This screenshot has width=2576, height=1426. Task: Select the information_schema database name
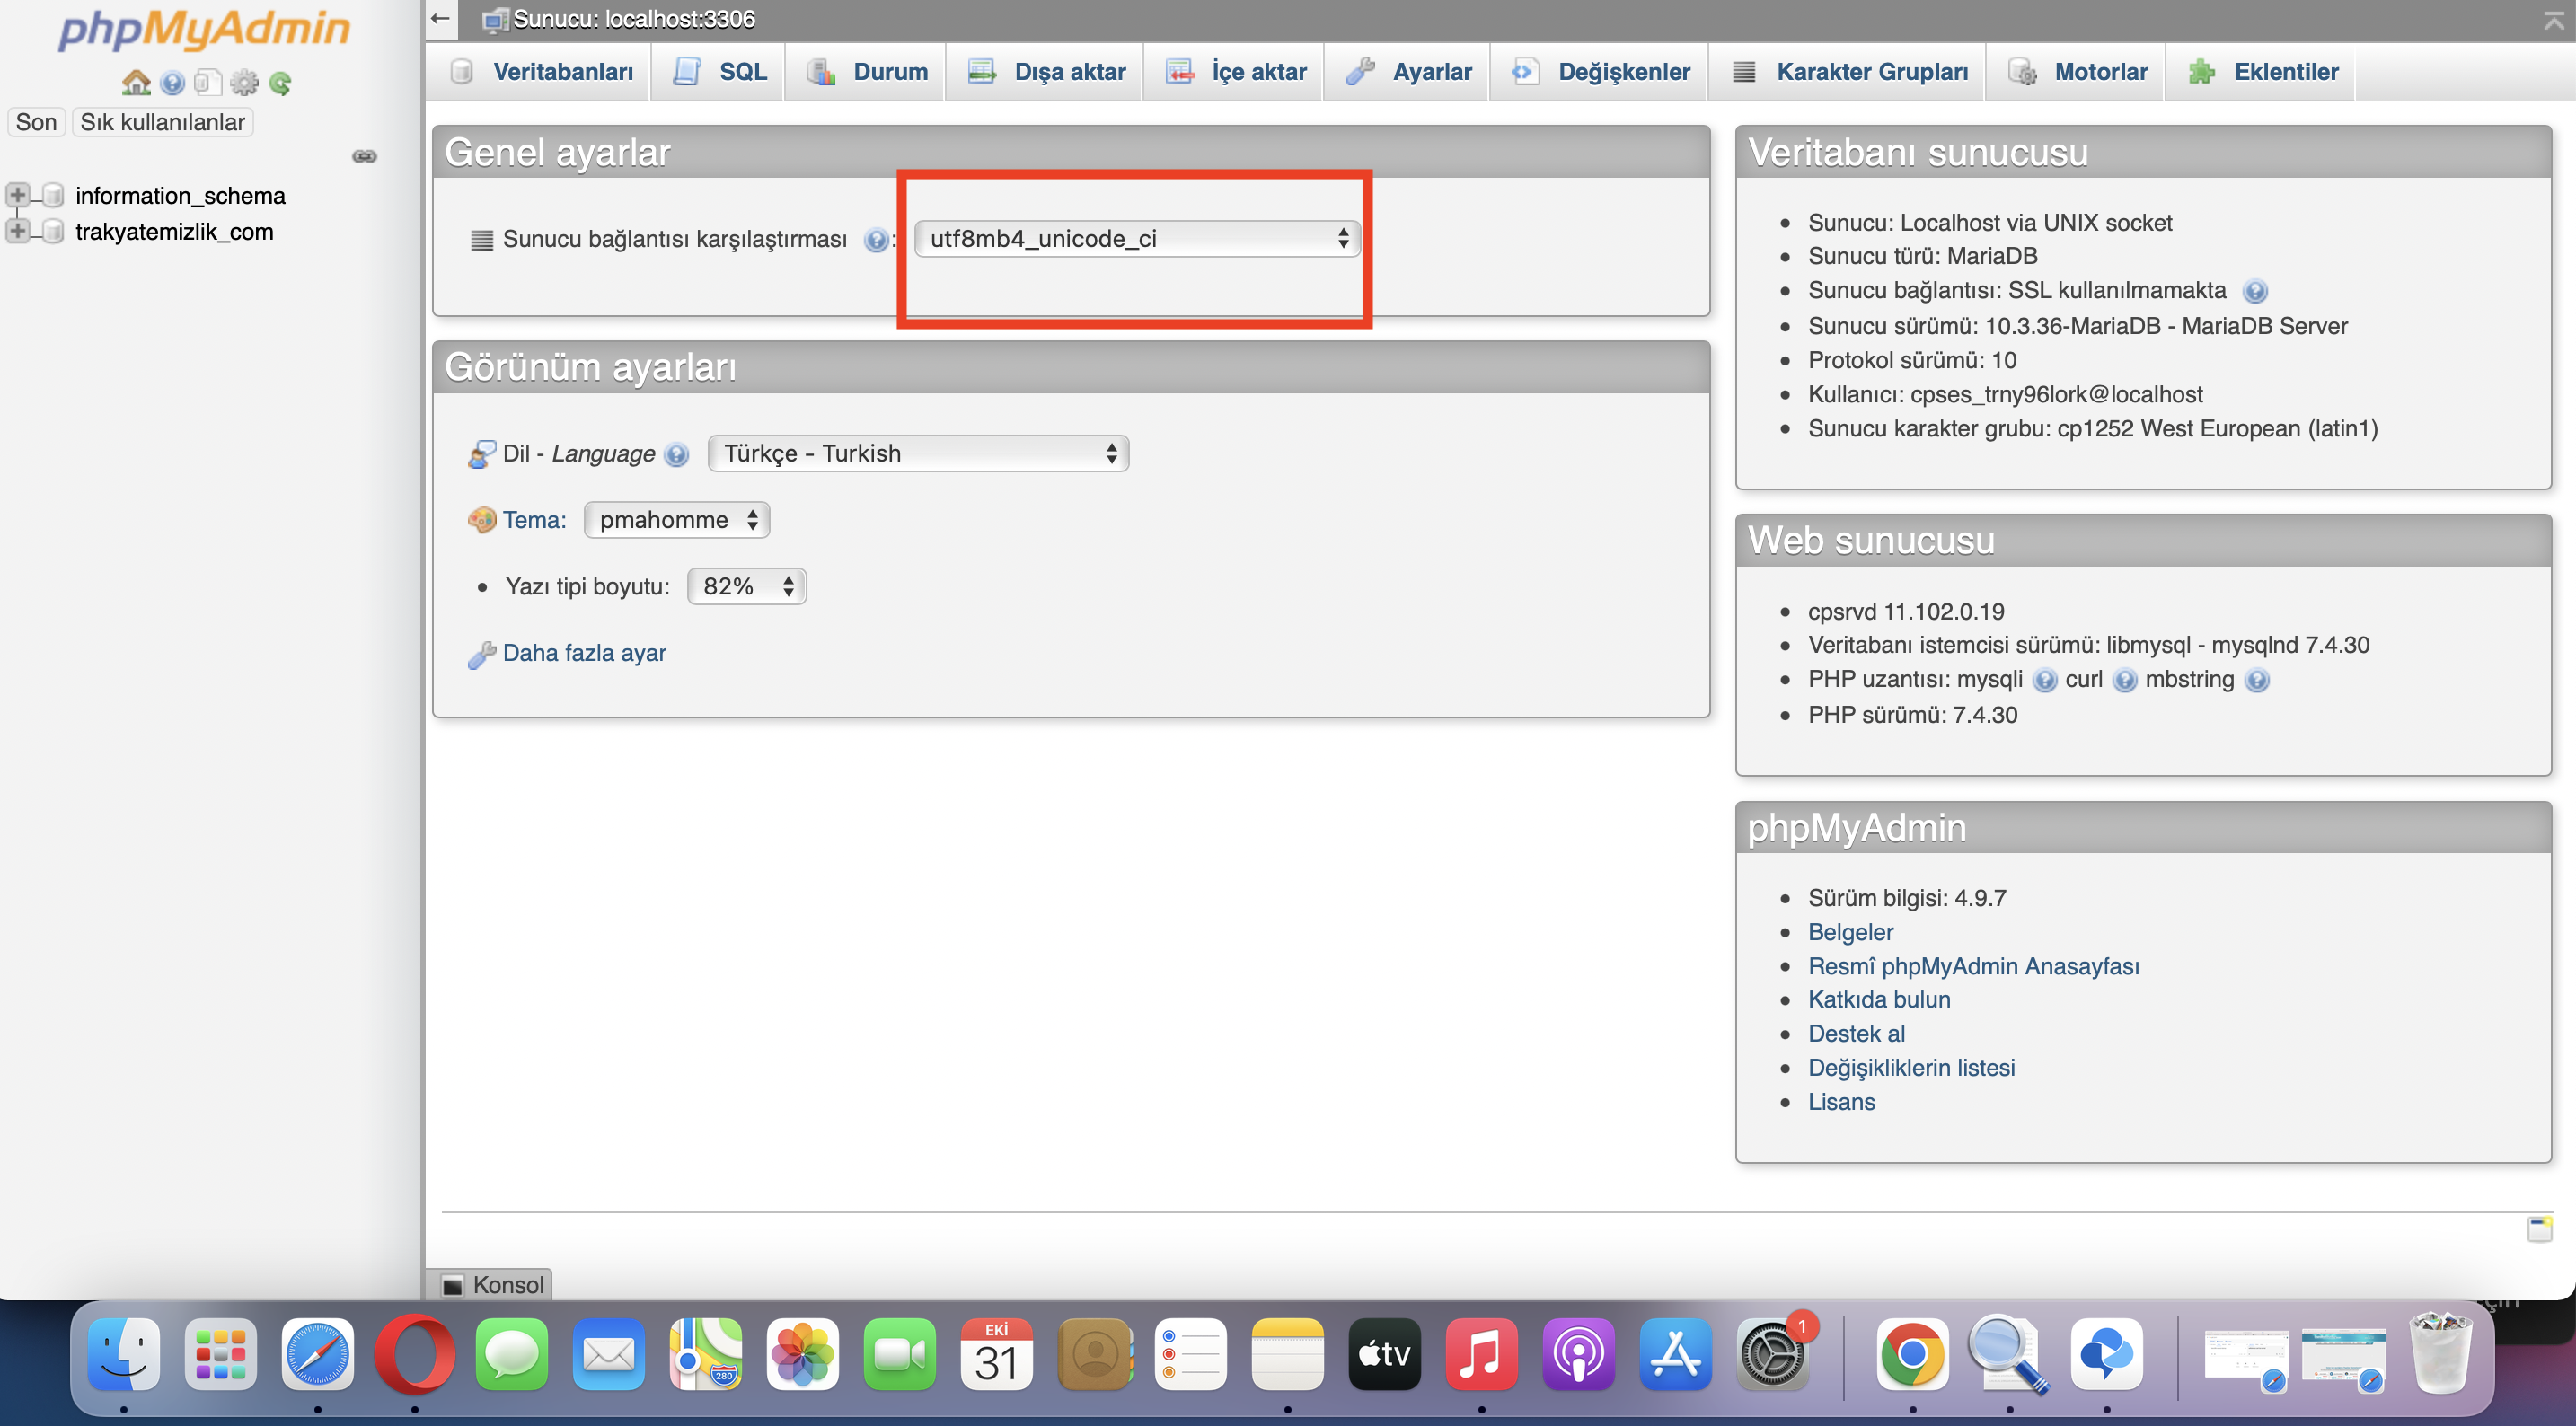tap(180, 196)
